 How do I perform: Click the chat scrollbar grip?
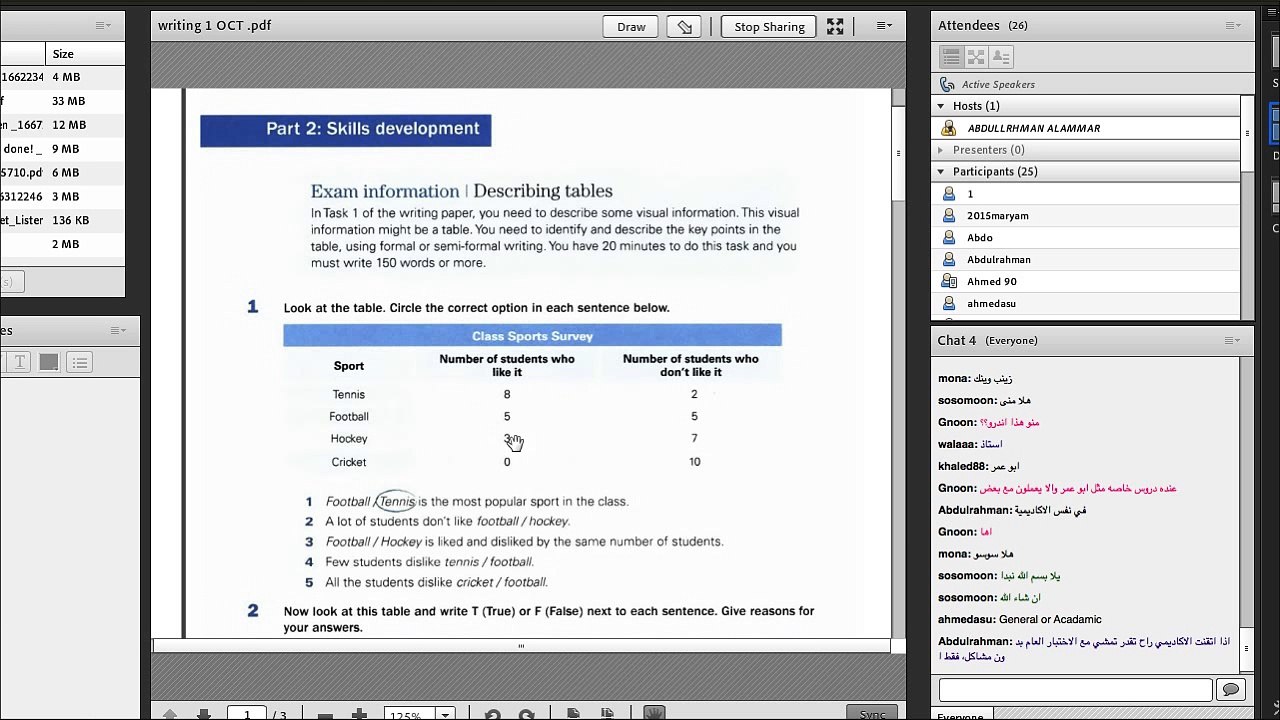pos(1247,648)
